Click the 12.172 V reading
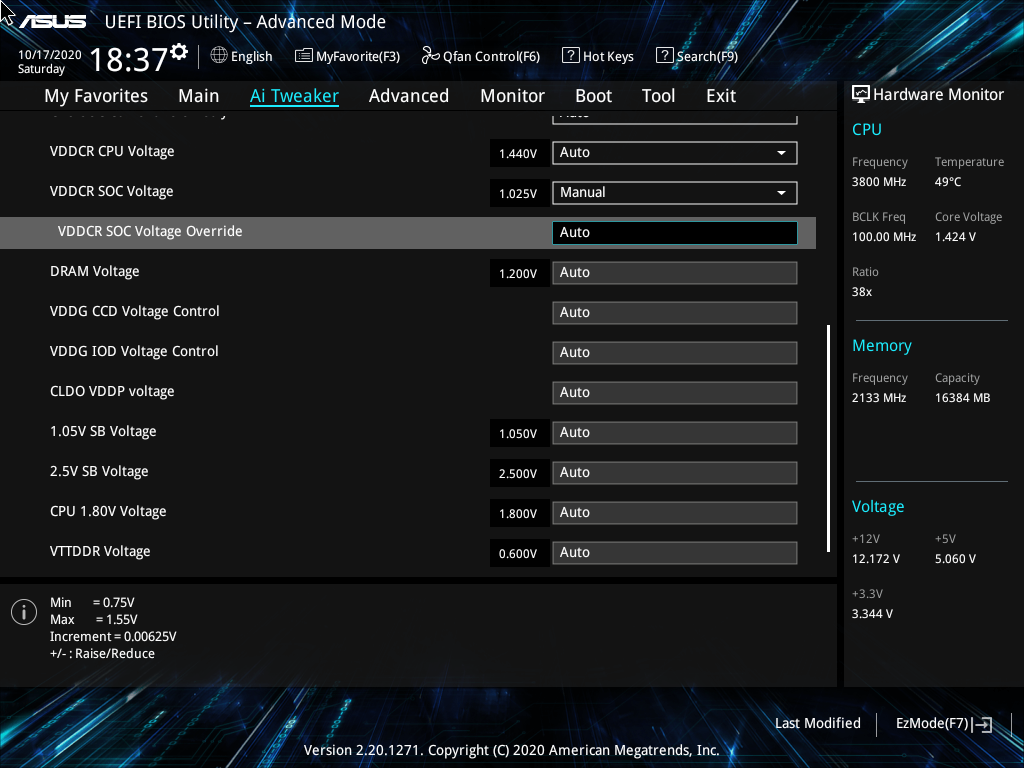 click(x=876, y=559)
